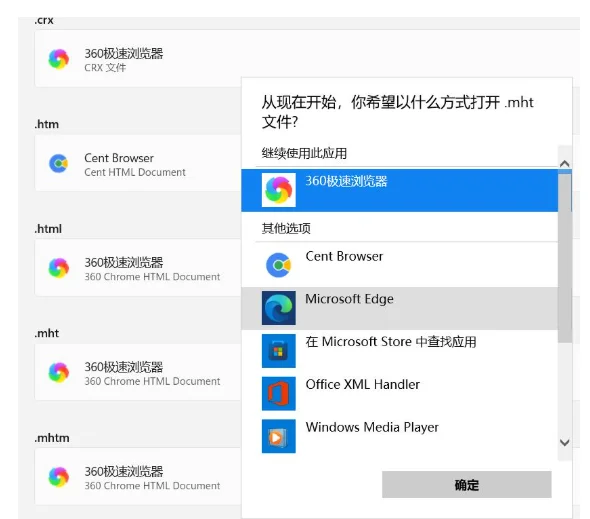Click the 360 browser icon under .mhtm
The height and width of the screenshot is (519, 590).
(x=59, y=476)
